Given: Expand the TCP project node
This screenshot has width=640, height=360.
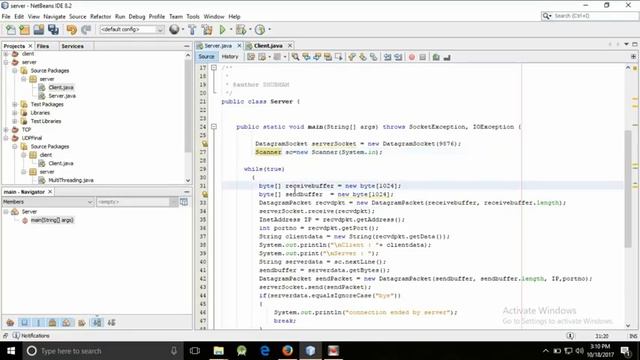Looking at the screenshot, I should coord(6,129).
